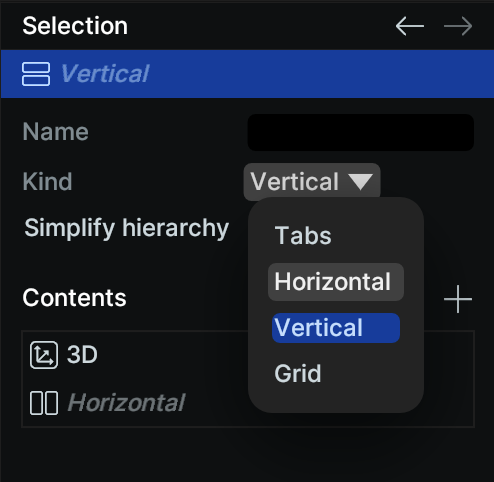Click the Simplify hierarchy button
Image resolution: width=494 pixels, height=482 pixels.
point(127,228)
